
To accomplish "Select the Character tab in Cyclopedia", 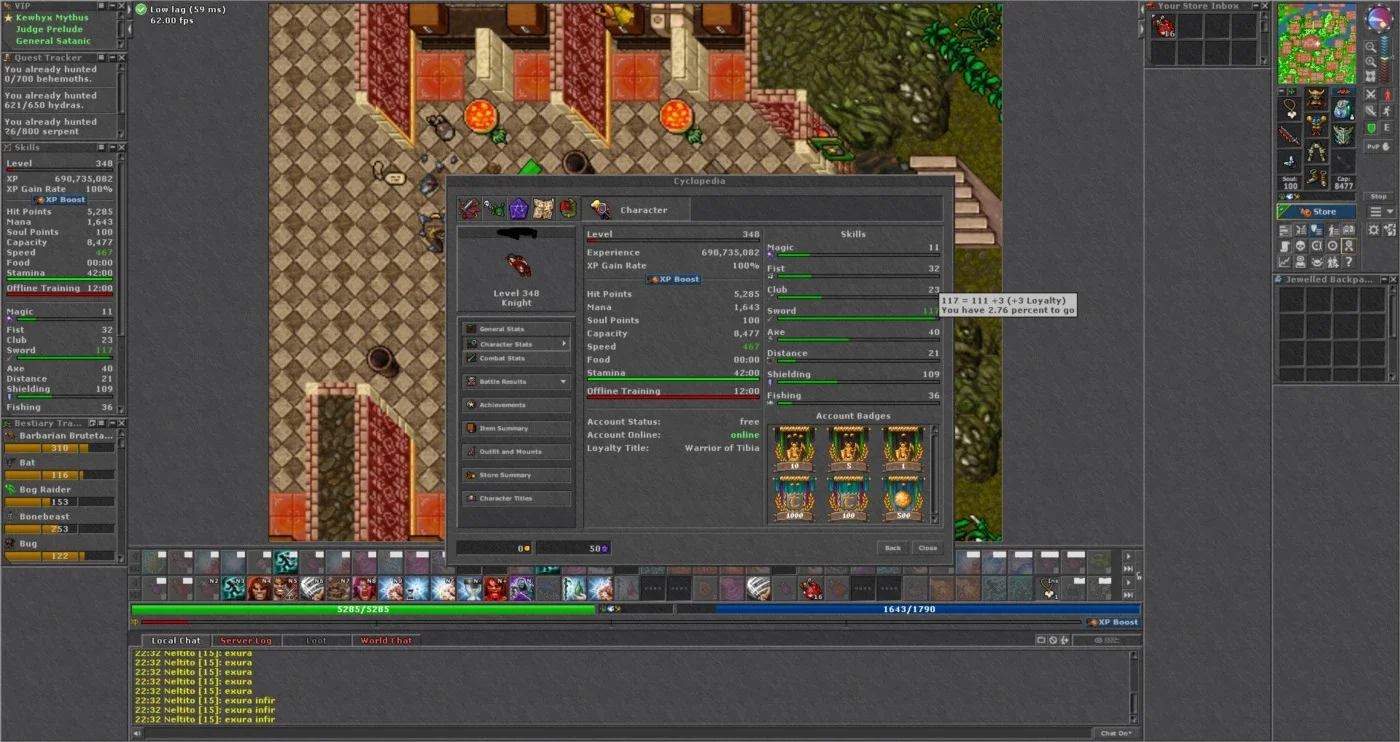I will click(x=637, y=209).
